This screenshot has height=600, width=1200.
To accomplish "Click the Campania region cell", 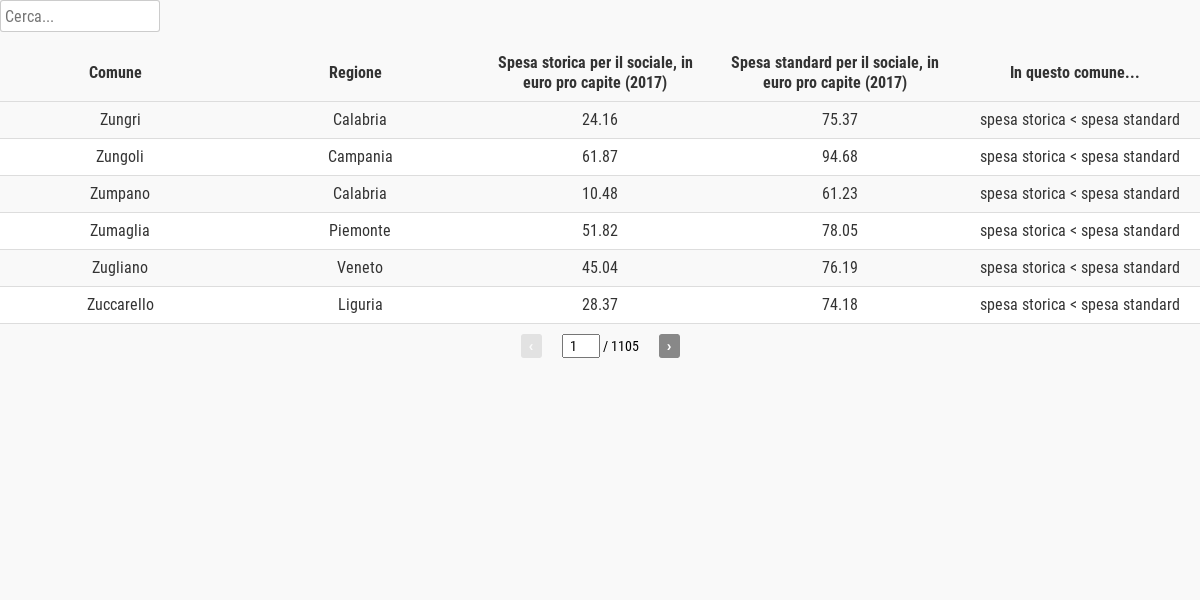I will point(360,157).
